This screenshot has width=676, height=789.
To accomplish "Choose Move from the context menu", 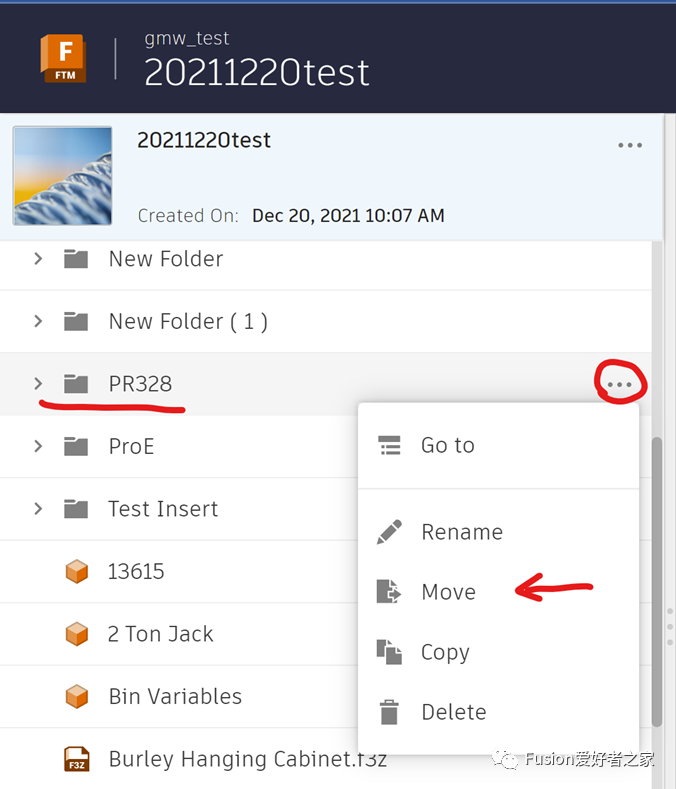I will 448,592.
